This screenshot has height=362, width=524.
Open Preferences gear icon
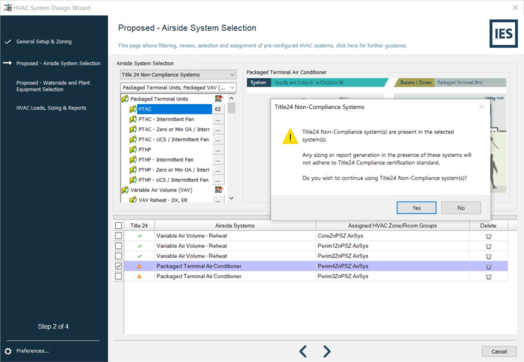[x=8, y=351]
